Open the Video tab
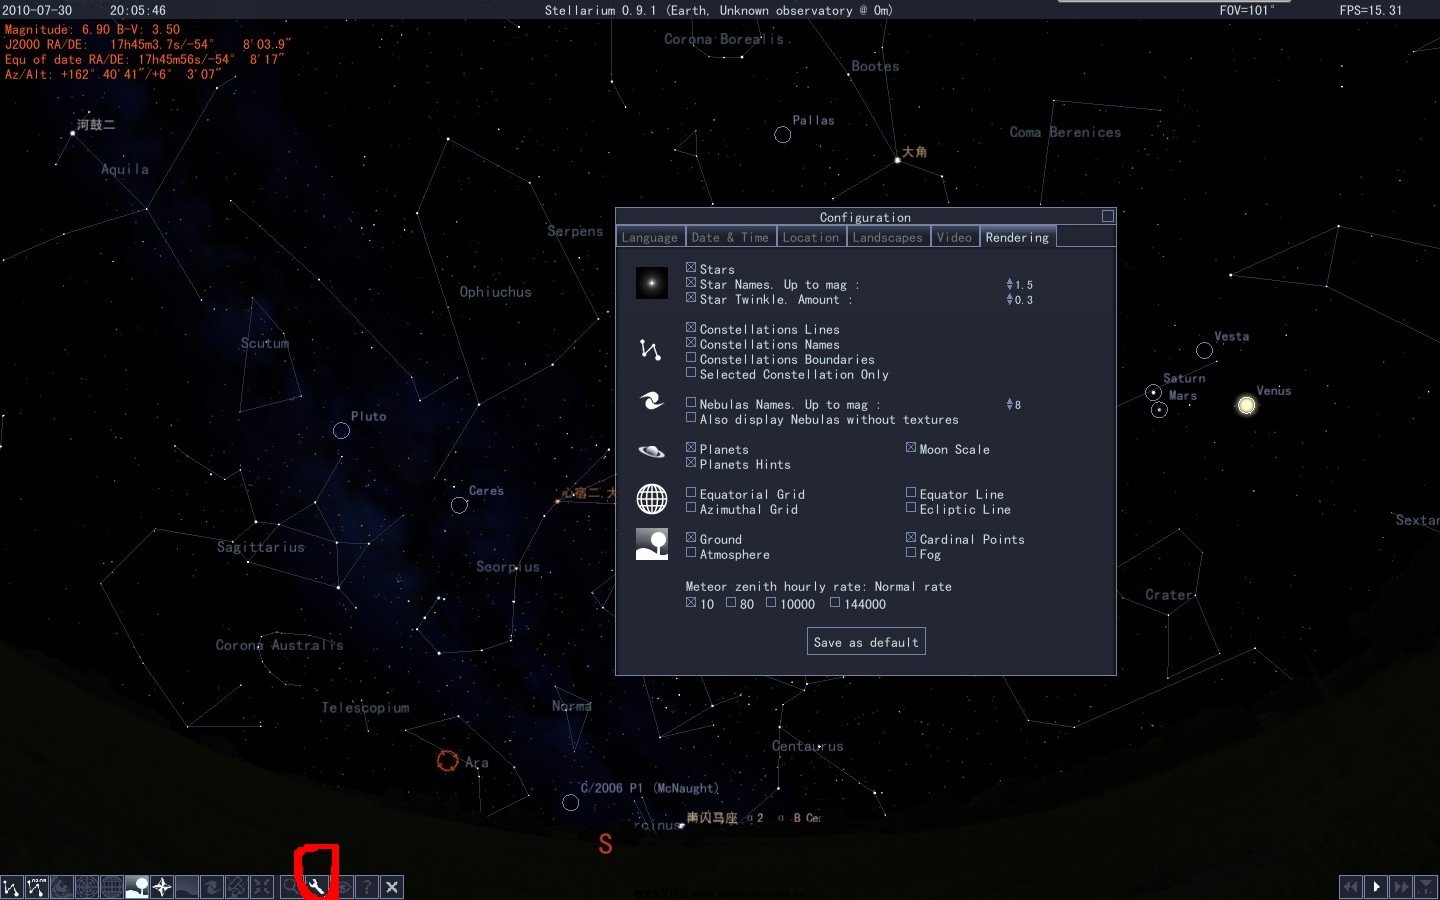 pos(954,237)
